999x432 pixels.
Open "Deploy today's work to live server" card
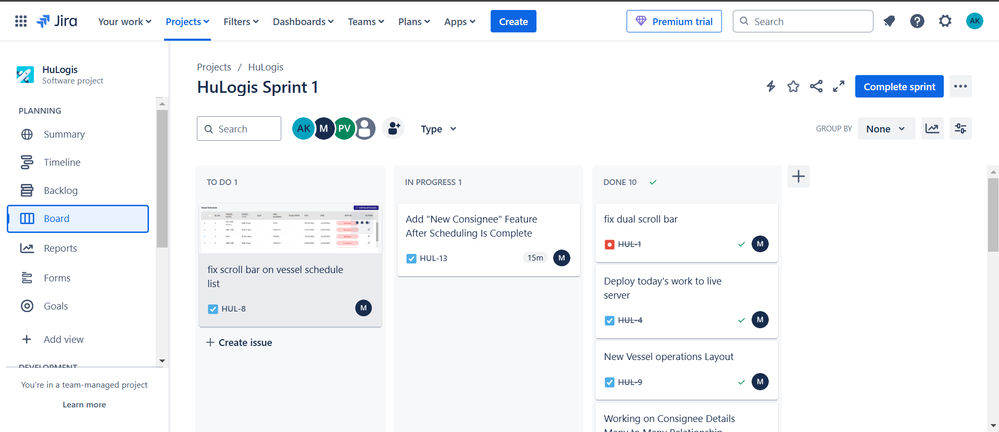click(686, 302)
